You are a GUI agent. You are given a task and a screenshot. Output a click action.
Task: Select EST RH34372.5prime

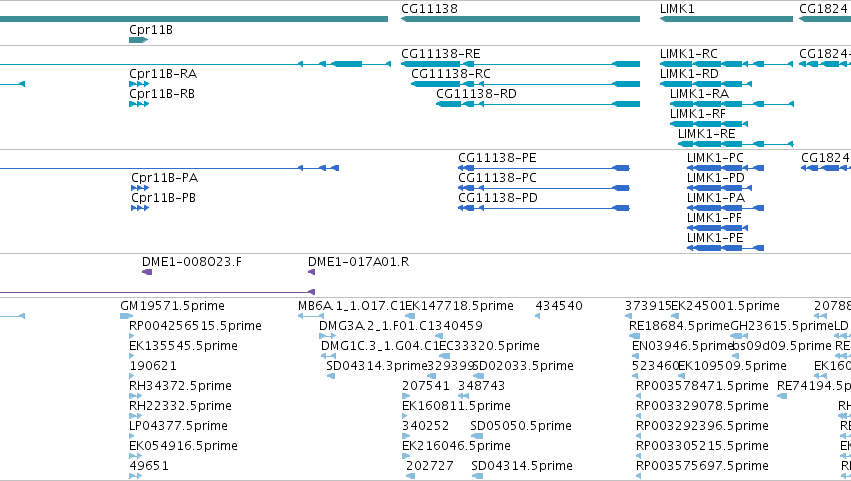180,387
